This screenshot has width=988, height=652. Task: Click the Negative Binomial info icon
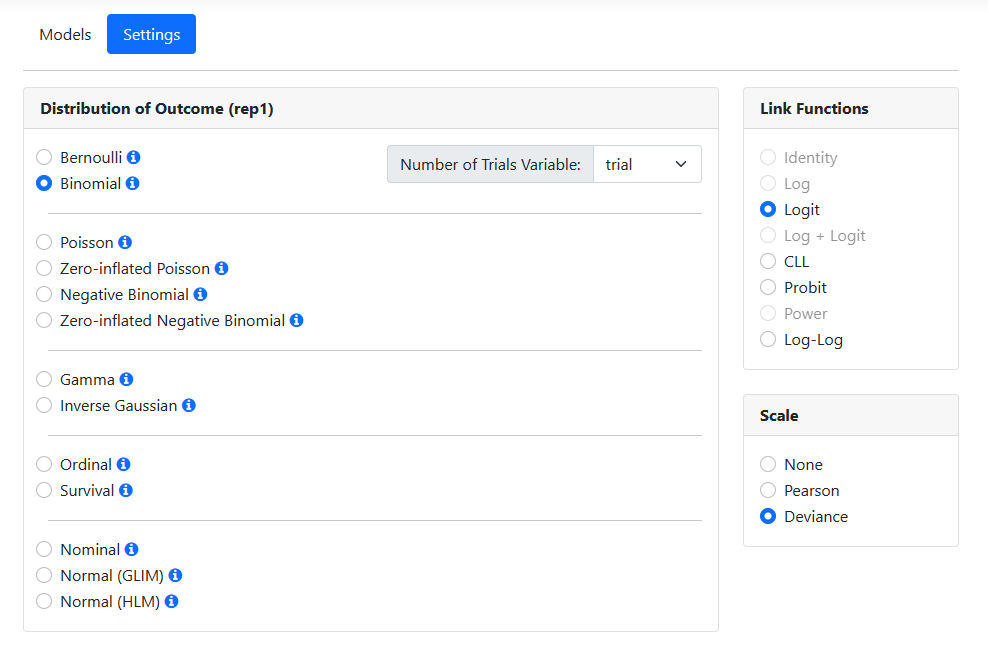[200, 295]
